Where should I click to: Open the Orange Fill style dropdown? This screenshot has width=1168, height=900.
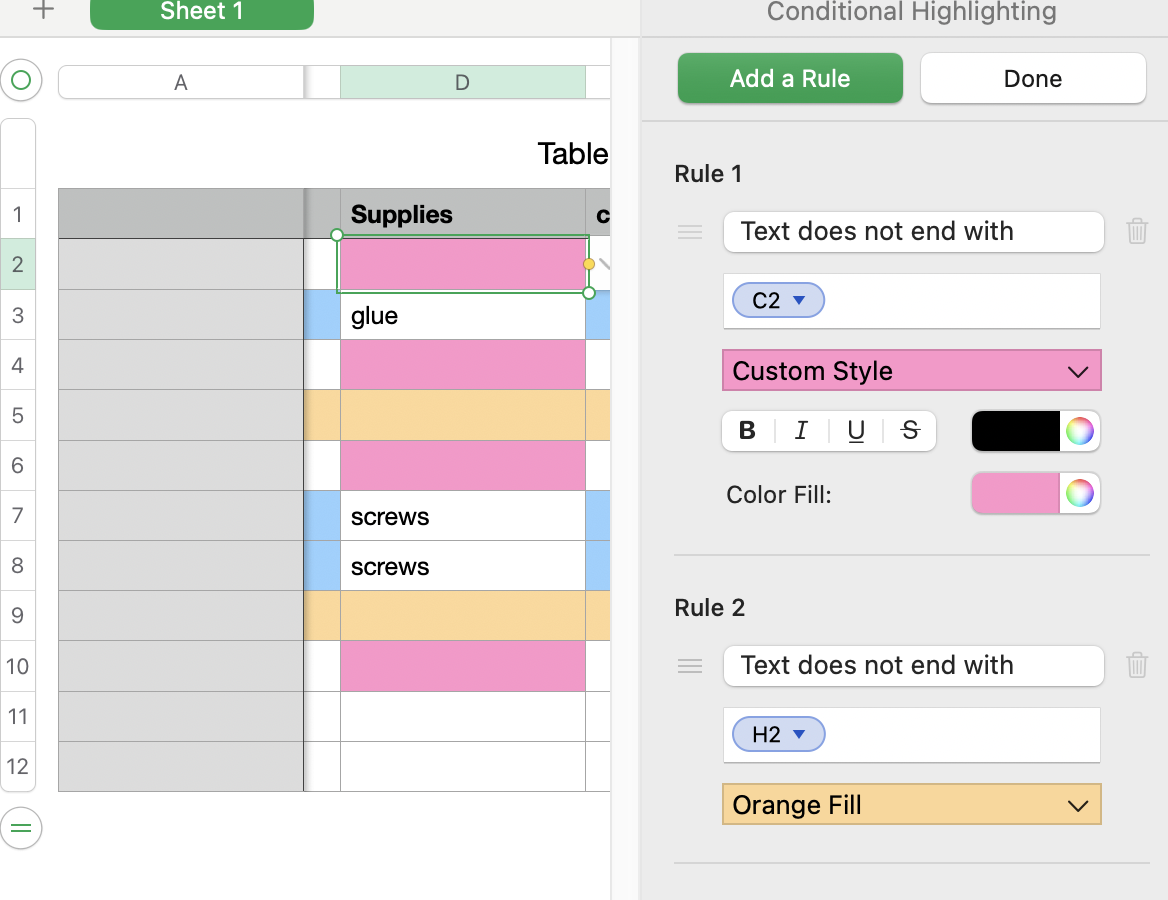pos(911,805)
